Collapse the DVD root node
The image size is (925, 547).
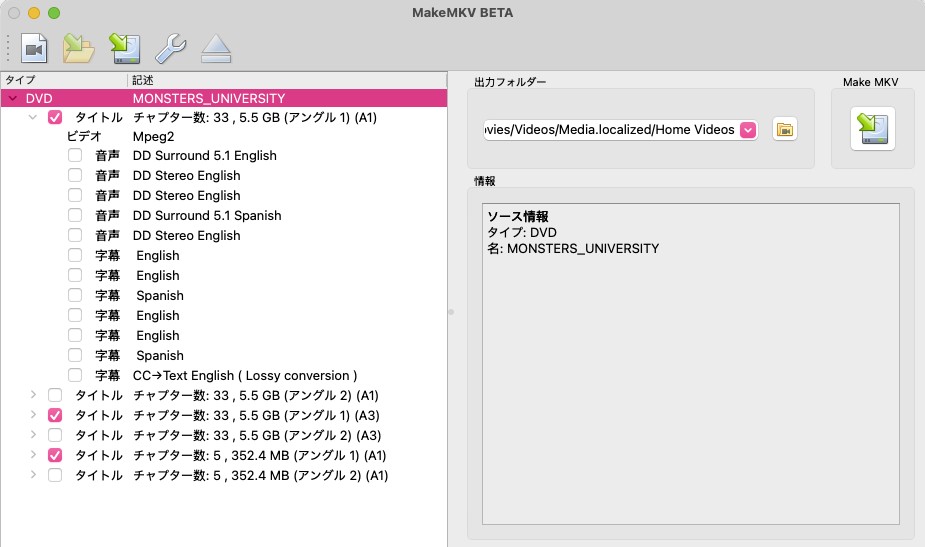[13, 99]
